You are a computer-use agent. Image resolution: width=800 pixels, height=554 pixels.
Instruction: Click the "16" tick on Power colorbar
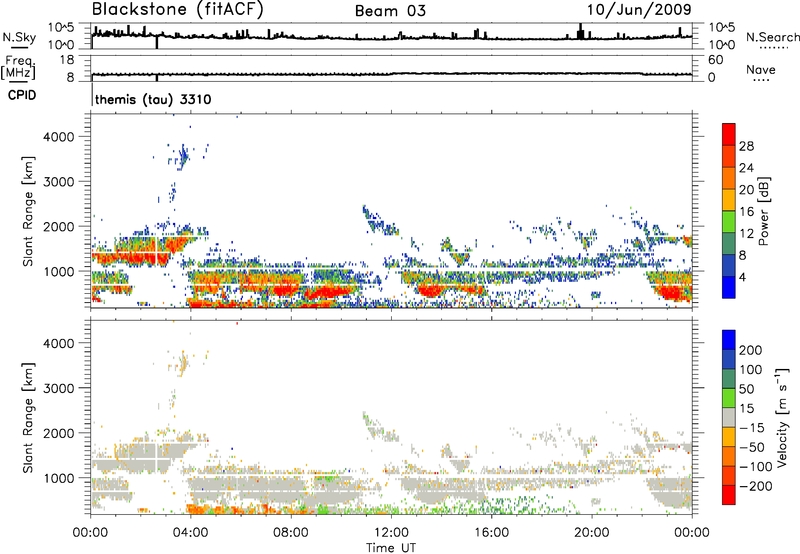click(746, 212)
